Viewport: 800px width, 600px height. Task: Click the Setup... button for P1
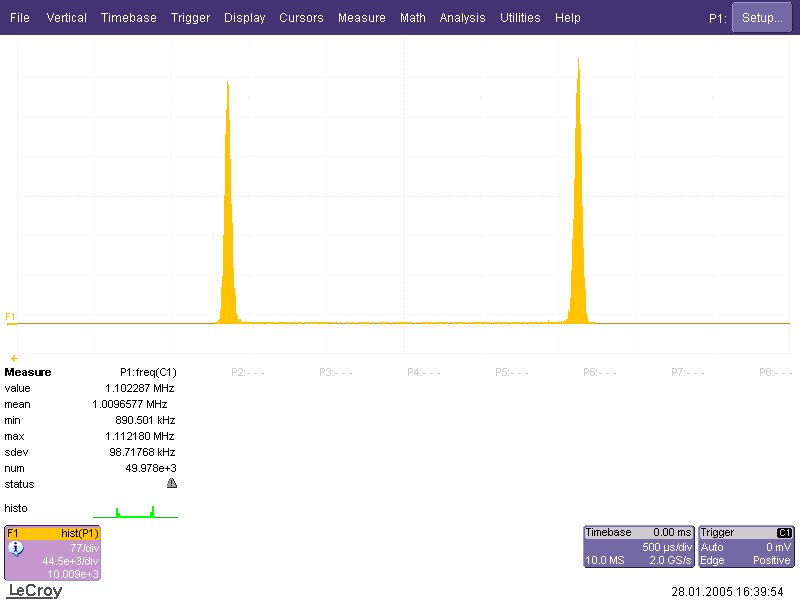(761, 18)
